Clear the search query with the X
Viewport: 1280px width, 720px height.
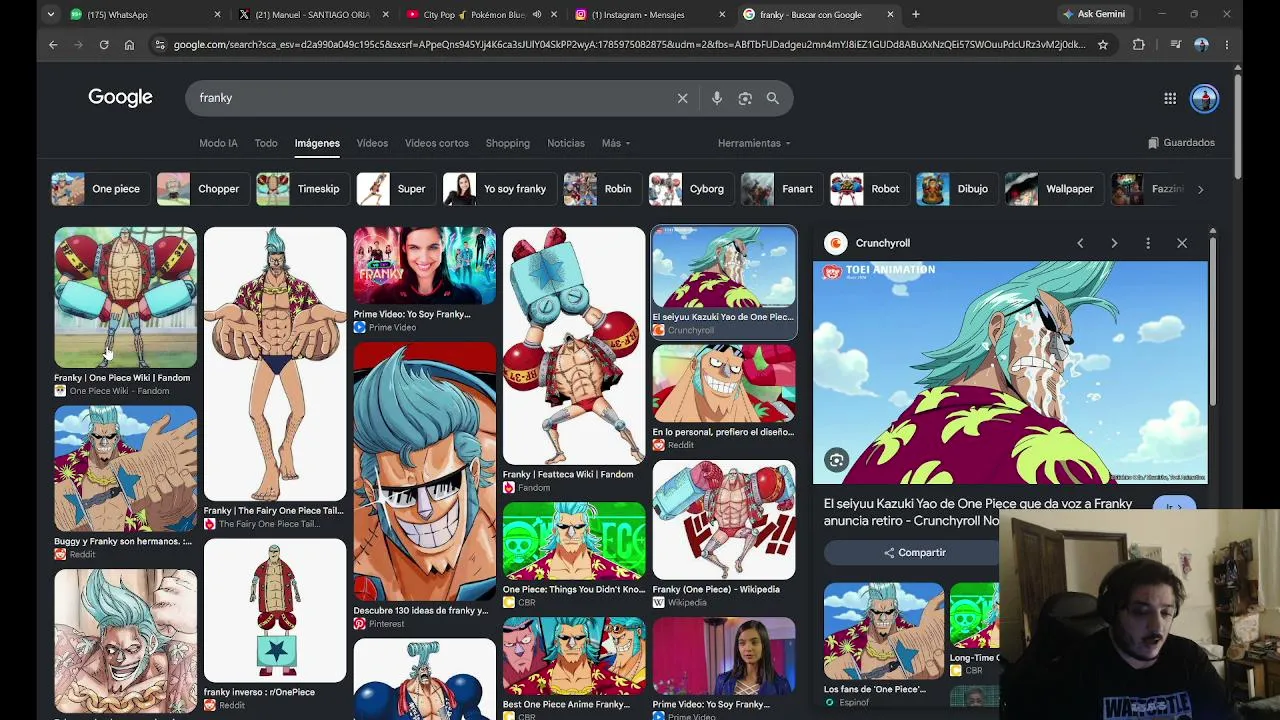click(683, 98)
